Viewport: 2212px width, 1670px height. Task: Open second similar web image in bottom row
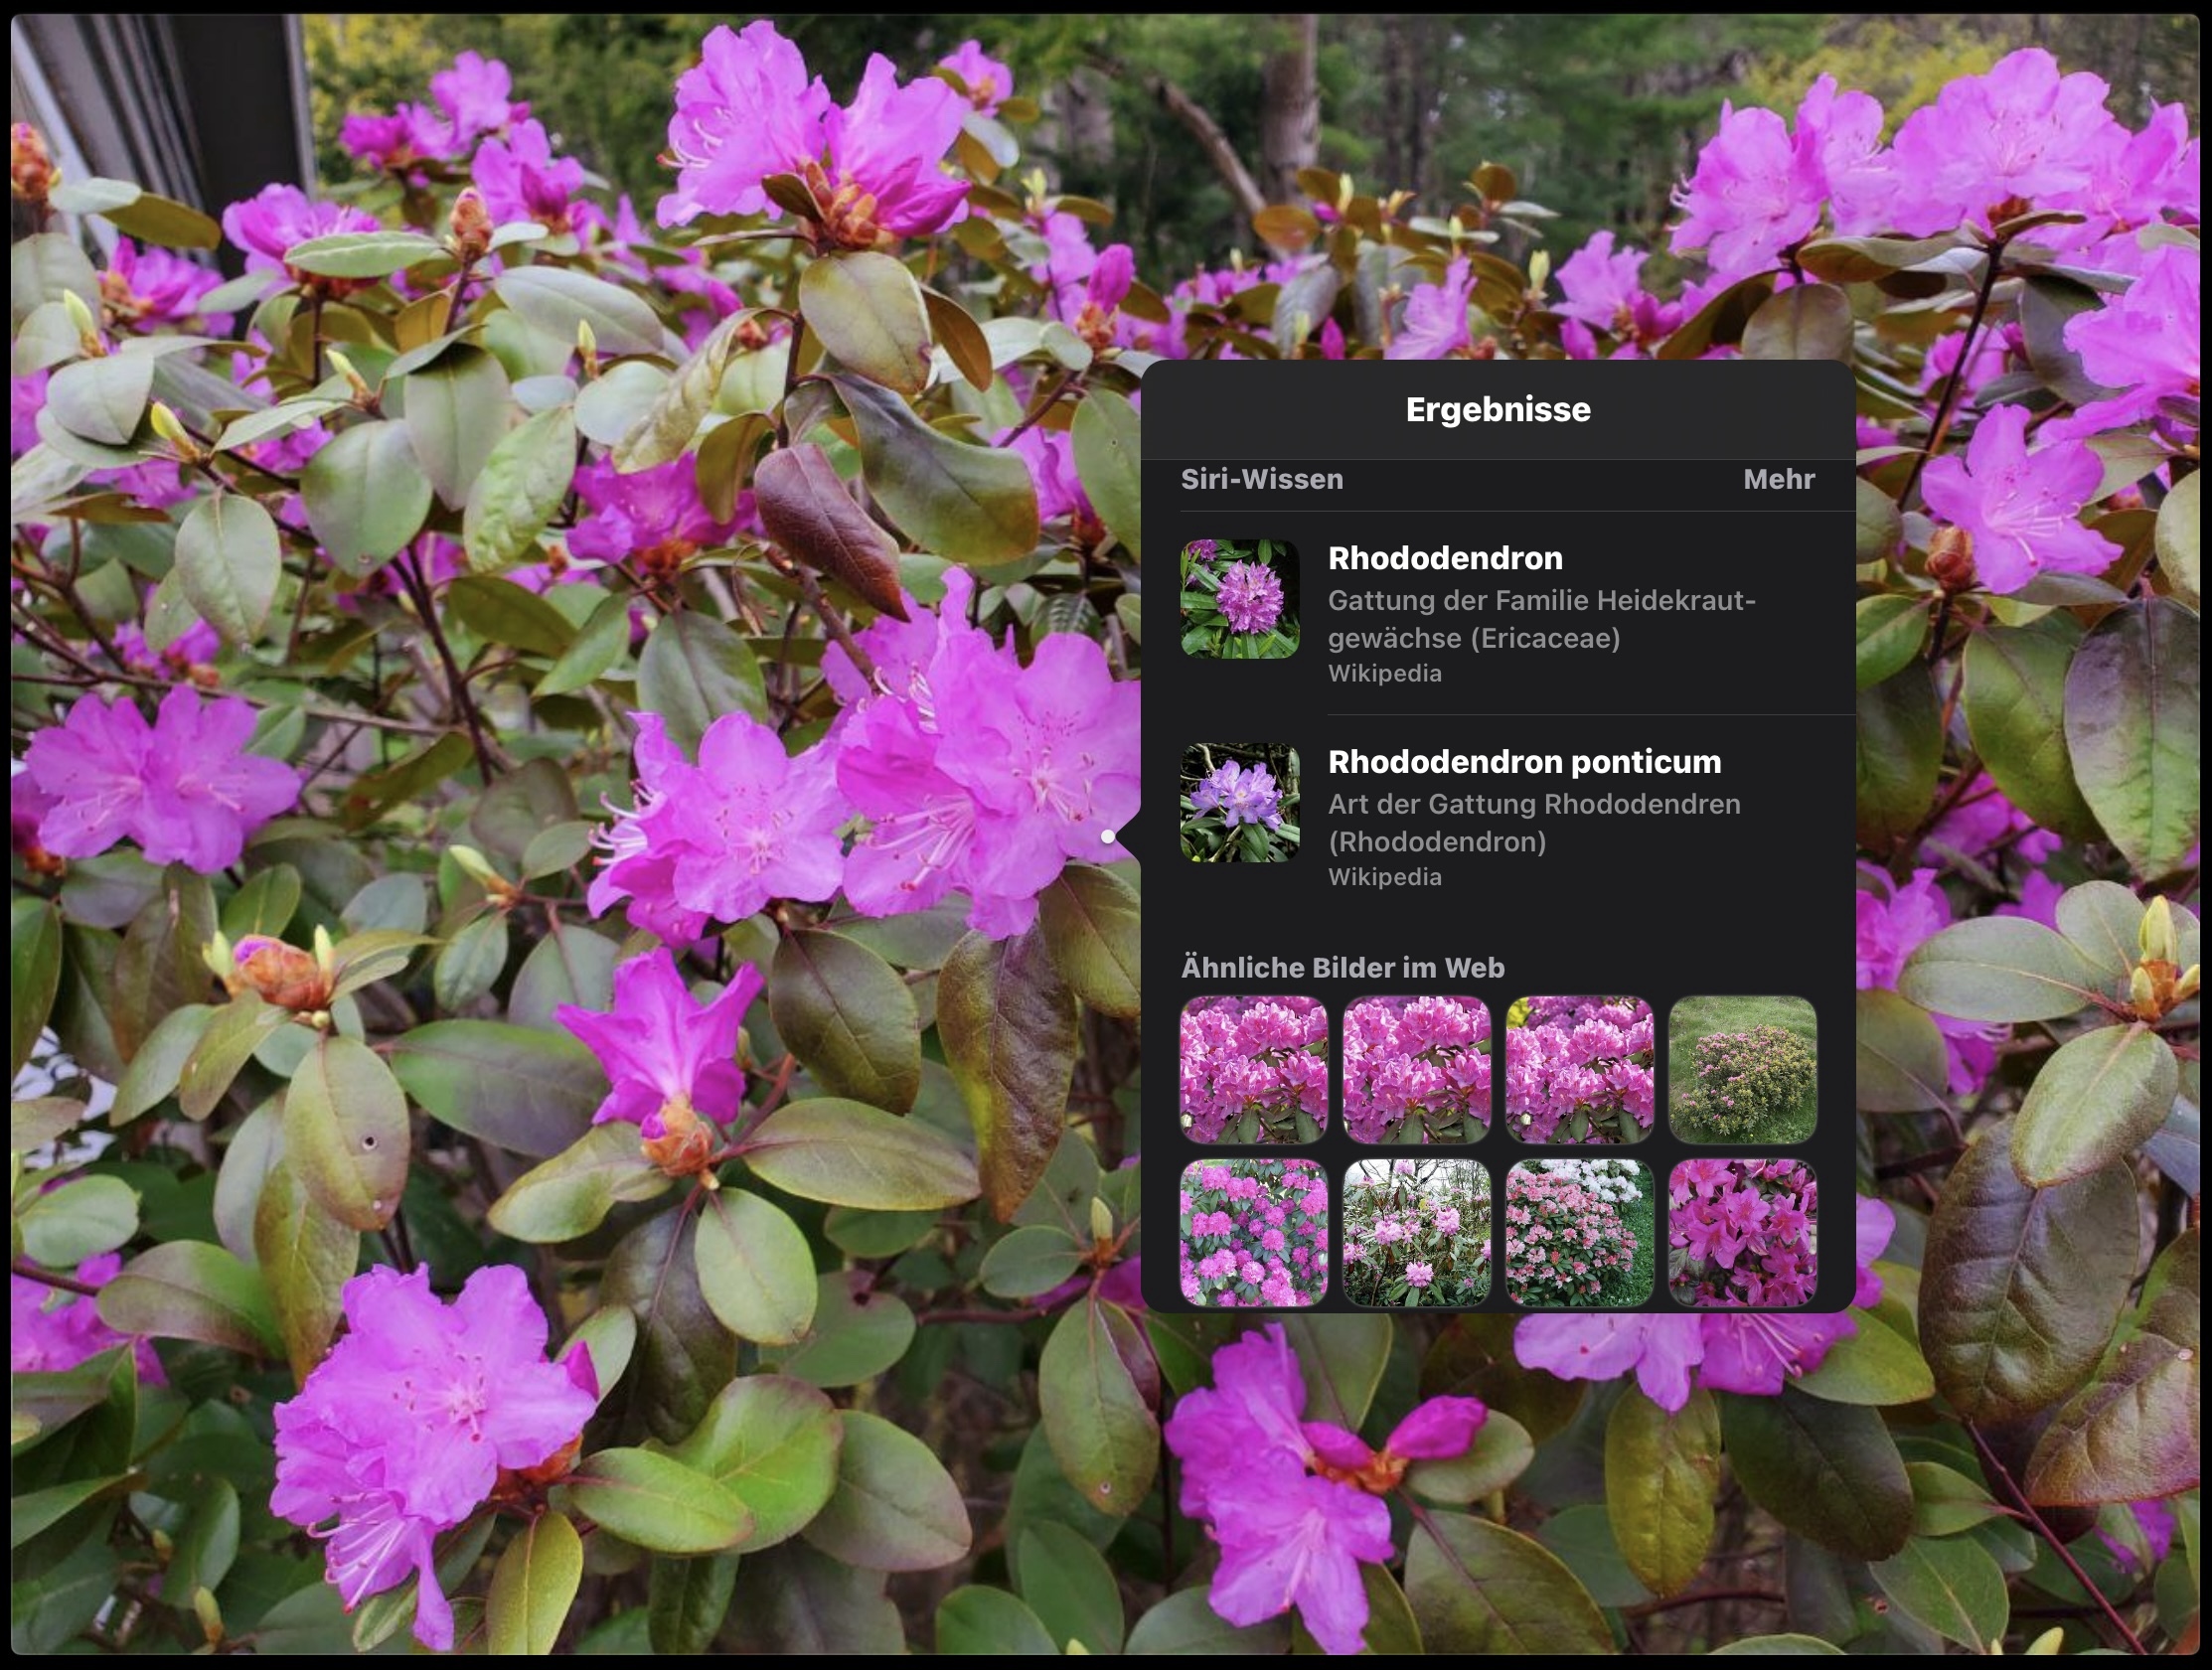1416,1233
